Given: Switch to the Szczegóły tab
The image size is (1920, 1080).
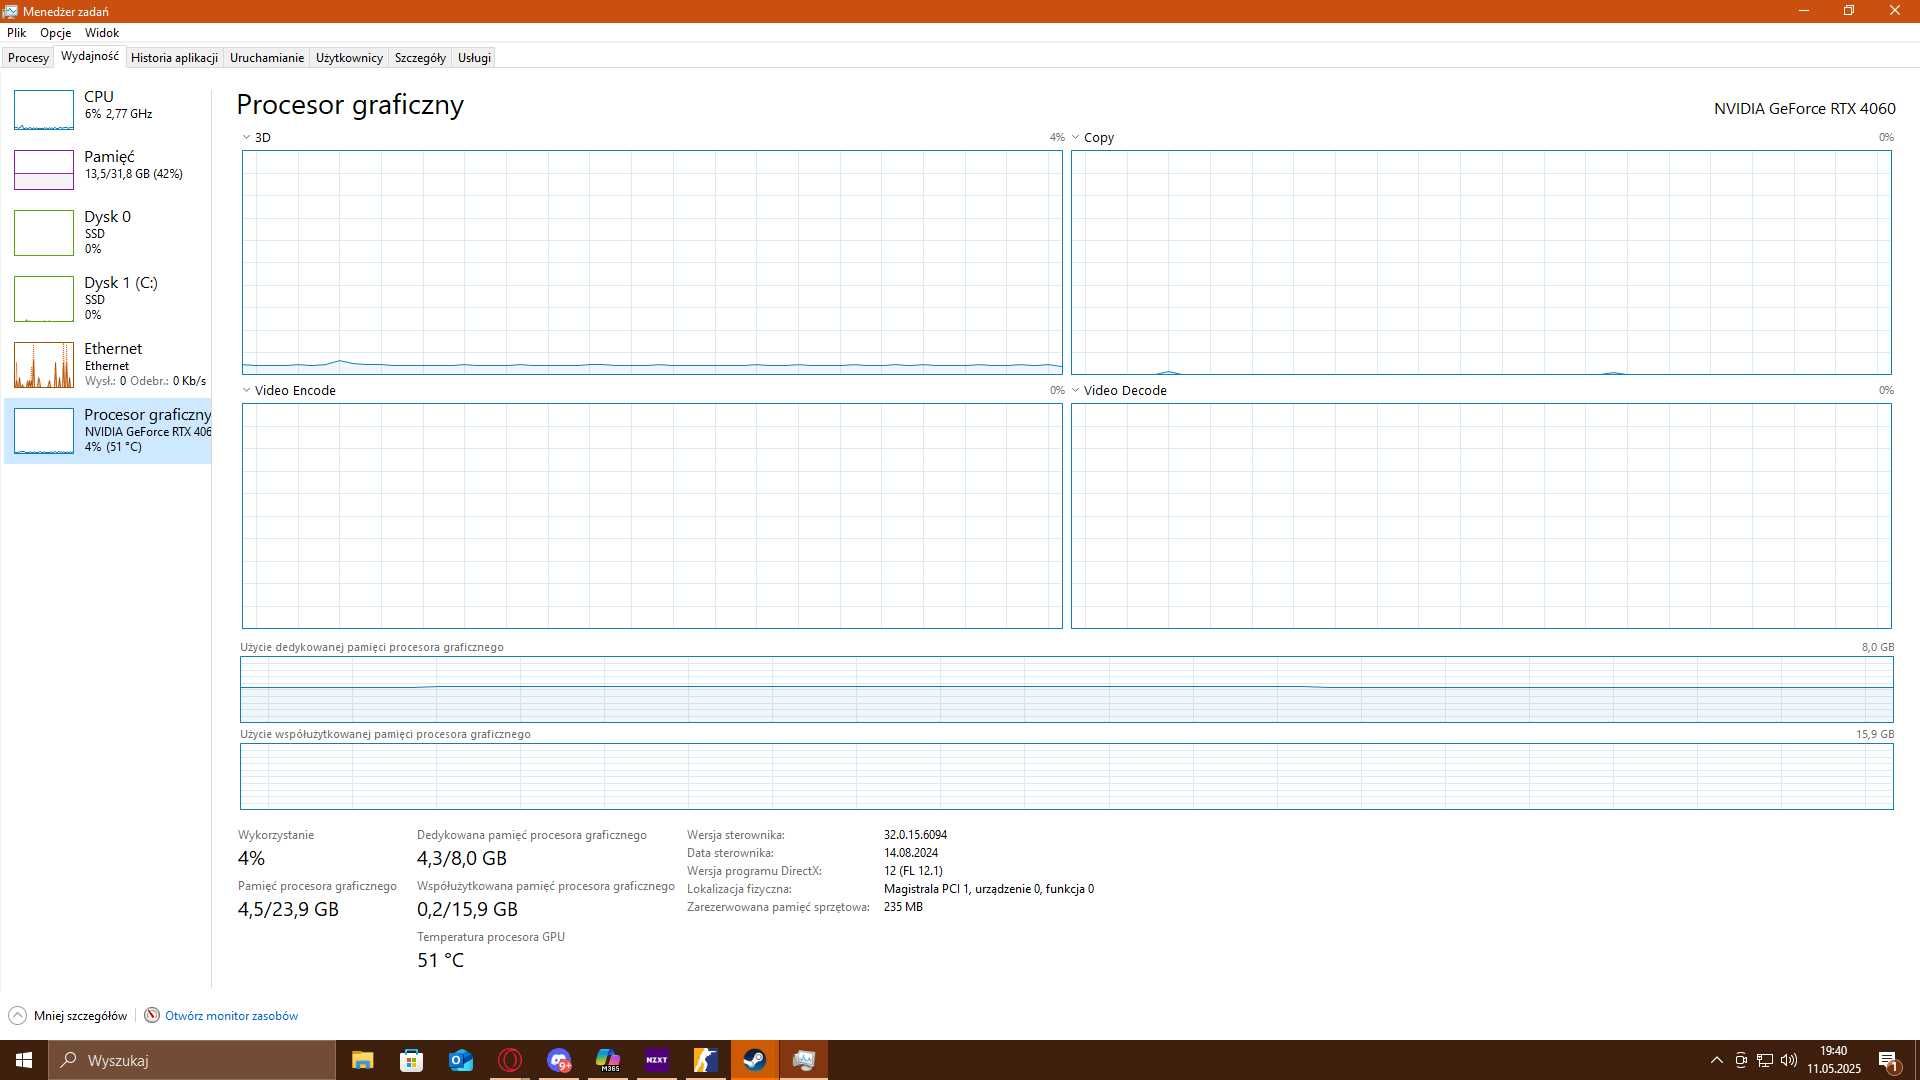Looking at the screenshot, I should tap(420, 58).
